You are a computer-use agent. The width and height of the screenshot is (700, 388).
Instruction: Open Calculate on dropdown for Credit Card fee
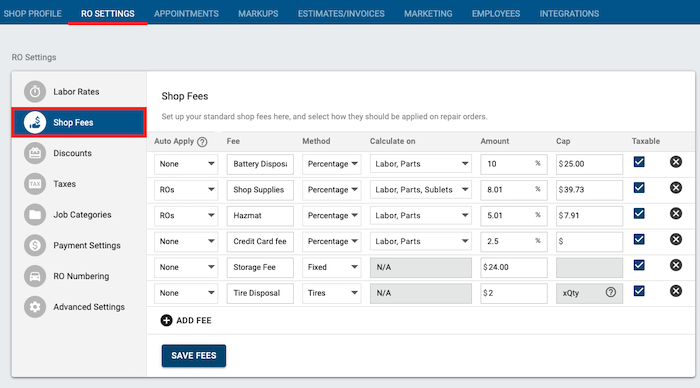421,242
